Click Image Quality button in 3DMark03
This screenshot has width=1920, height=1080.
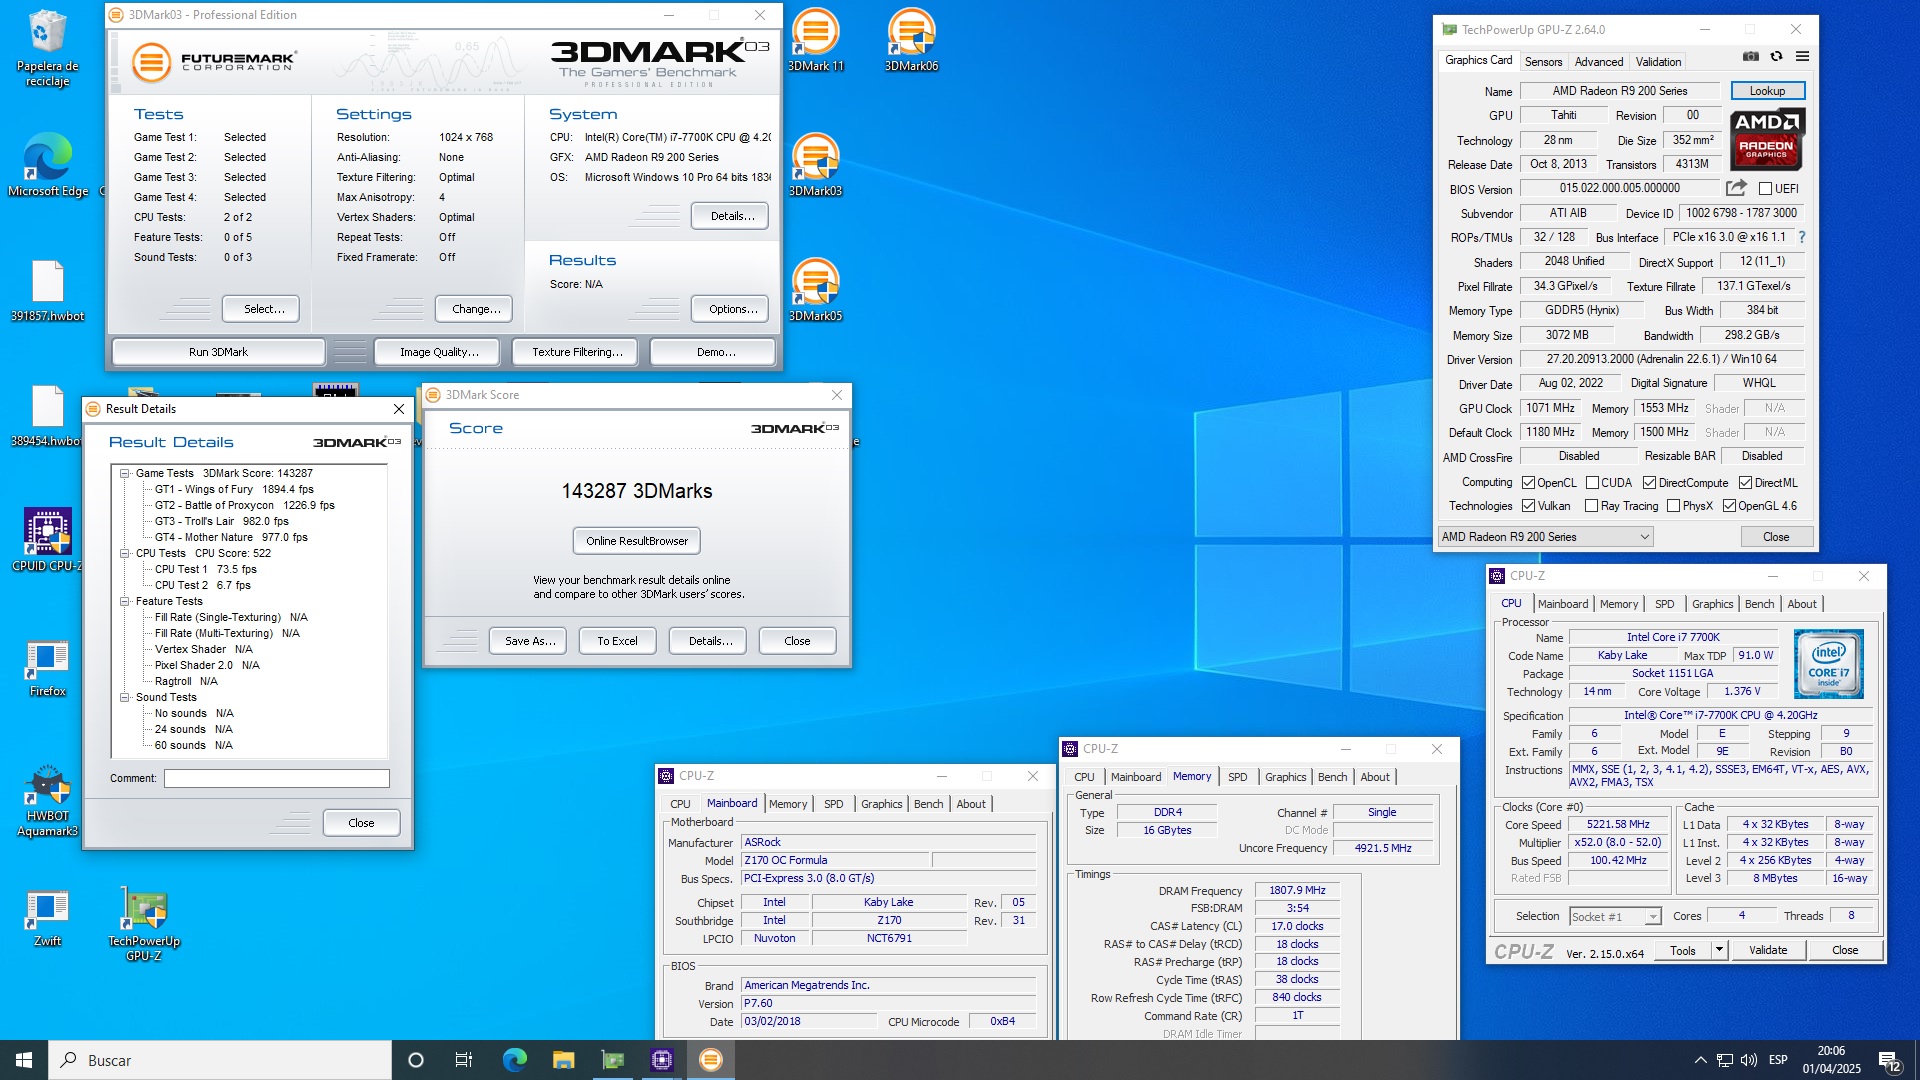point(439,352)
